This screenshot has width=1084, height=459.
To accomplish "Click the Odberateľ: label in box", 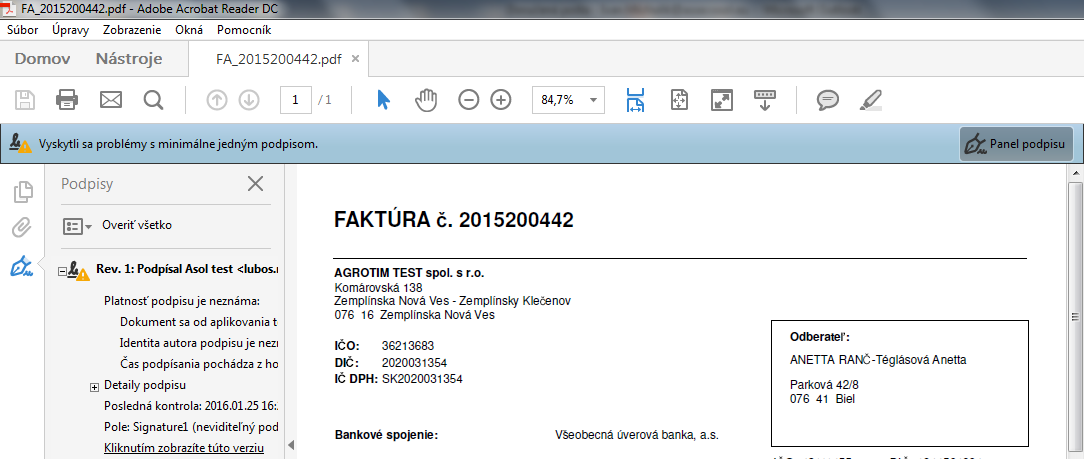I will pos(819,337).
